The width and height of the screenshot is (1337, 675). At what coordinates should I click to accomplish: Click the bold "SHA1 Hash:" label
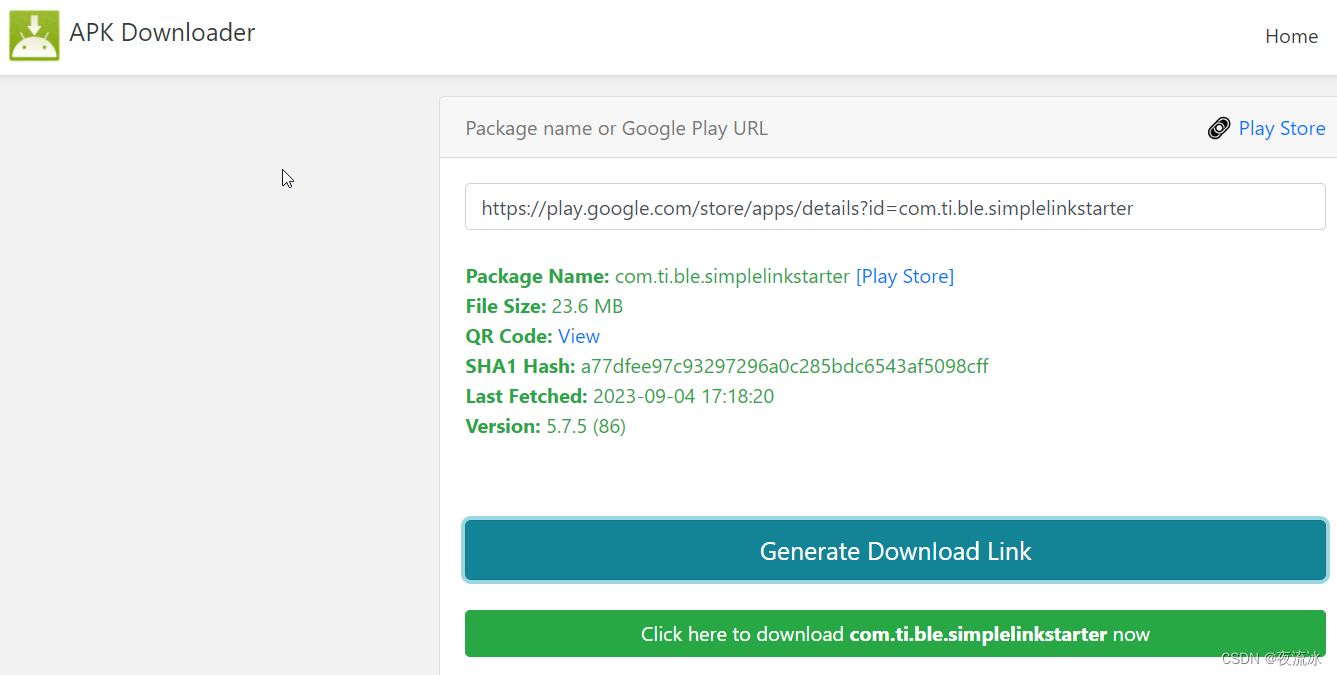[x=520, y=366]
